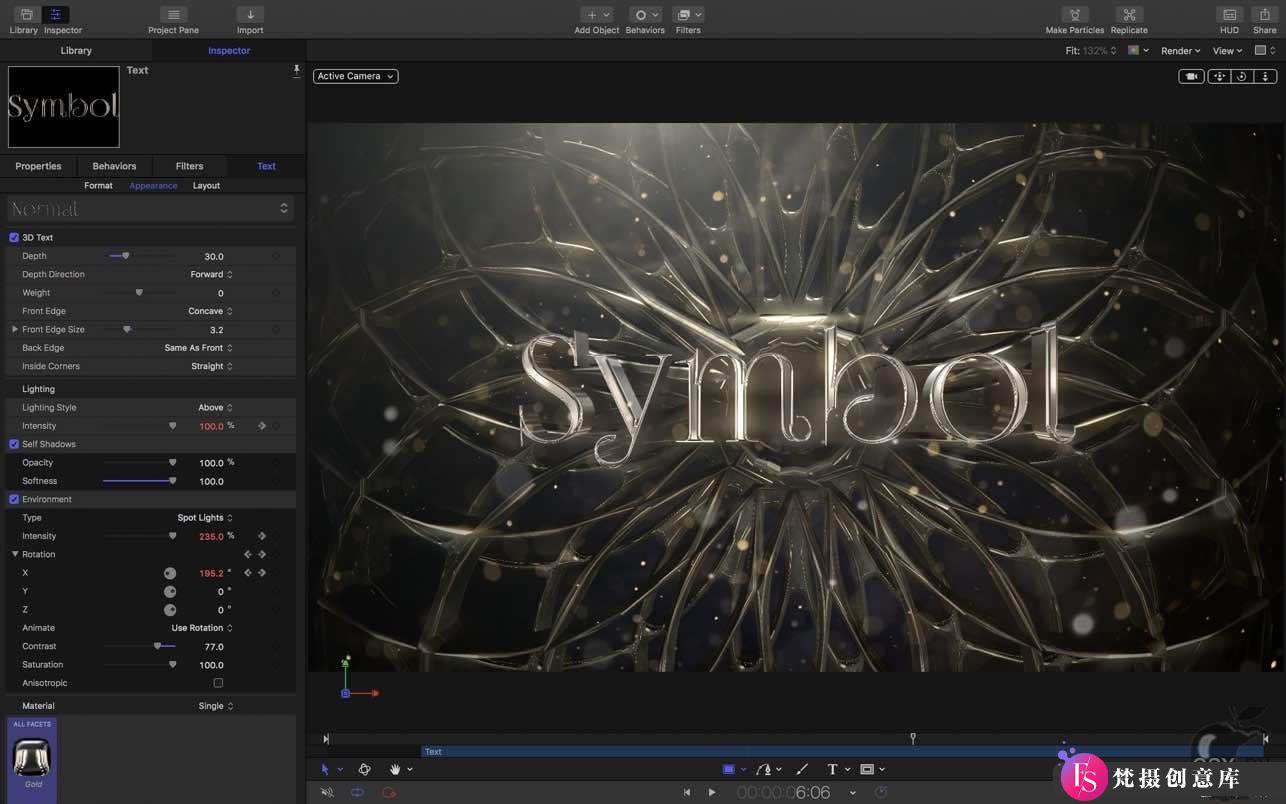Uncheck the Environment checkbox
The width and height of the screenshot is (1286, 804).
click(14, 499)
